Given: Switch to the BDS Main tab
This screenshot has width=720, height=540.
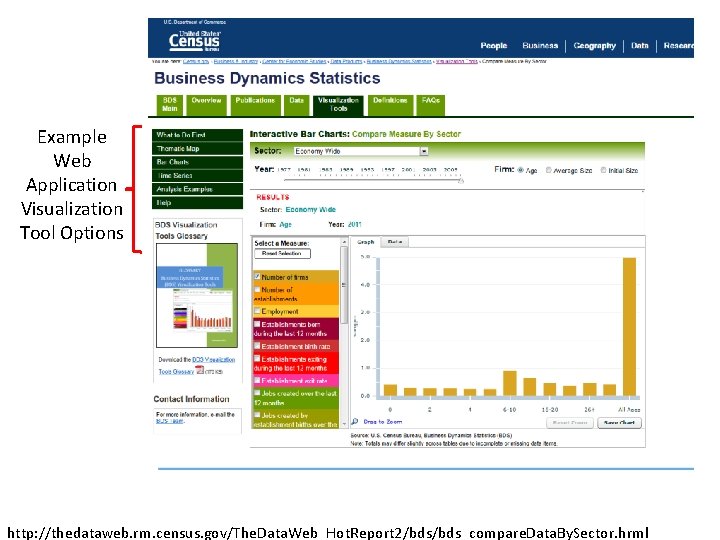Looking at the screenshot, I should point(169,105).
